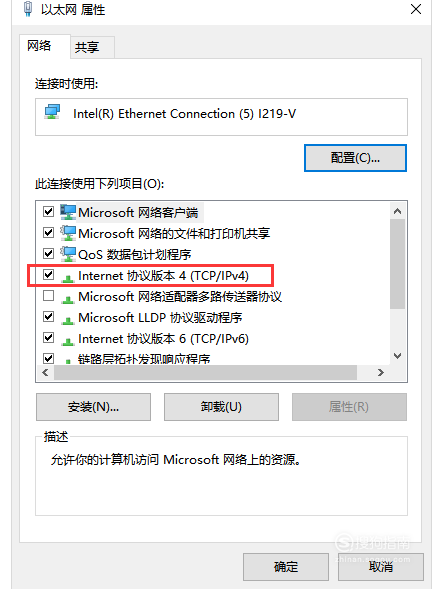The width and height of the screenshot is (435, 589).
Task: Uncheck the Internet 协议版本 4 (TCP/IPv4) checkbox
Action: pyautogui.click(x=48, y=275)
